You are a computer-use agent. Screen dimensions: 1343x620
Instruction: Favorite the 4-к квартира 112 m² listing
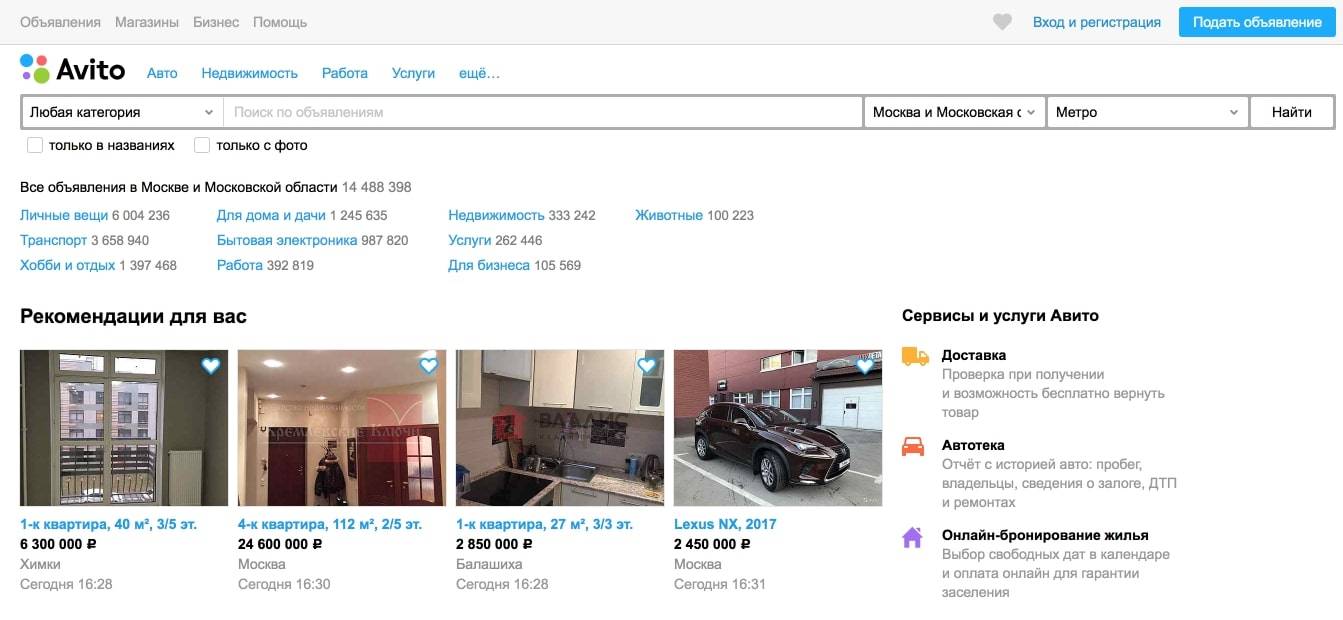(x=428, y=366)
